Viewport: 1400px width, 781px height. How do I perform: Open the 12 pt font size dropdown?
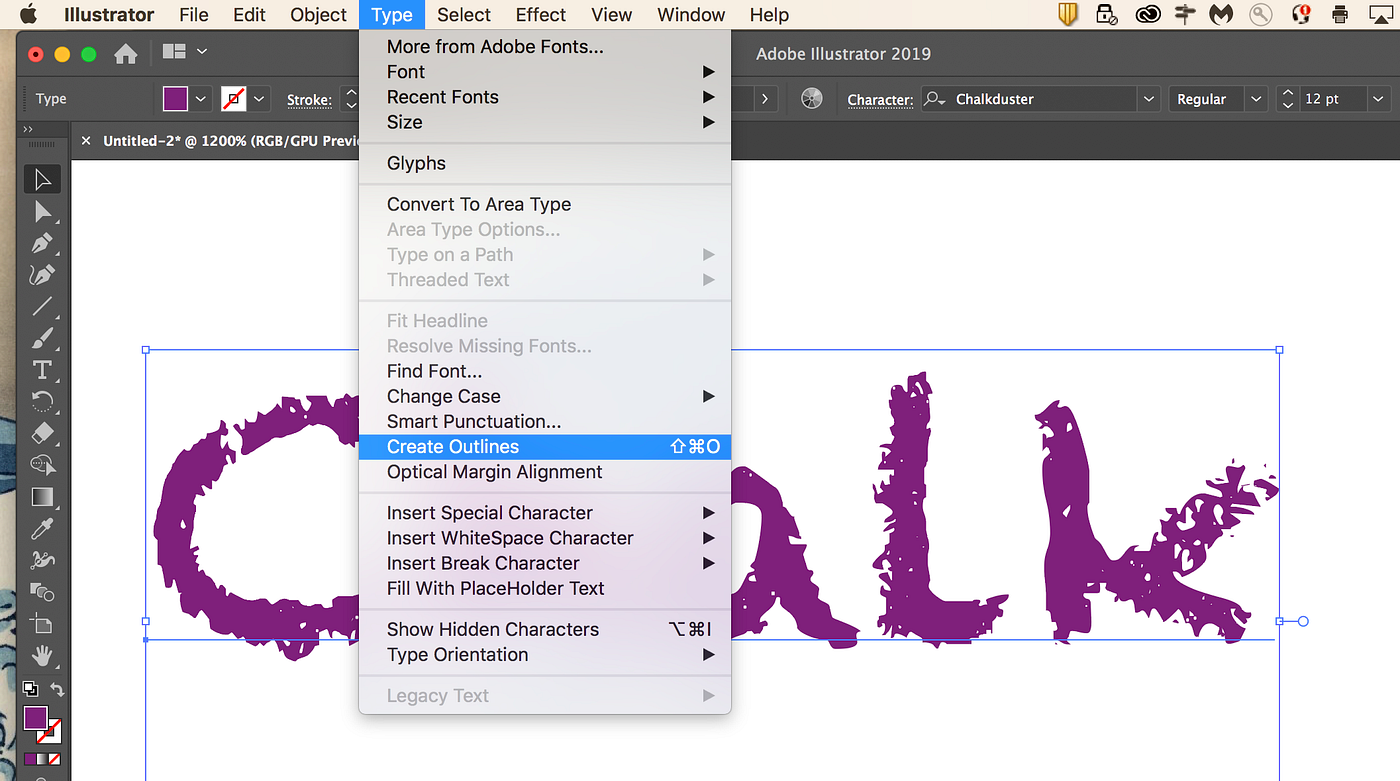click(1380, 99)
